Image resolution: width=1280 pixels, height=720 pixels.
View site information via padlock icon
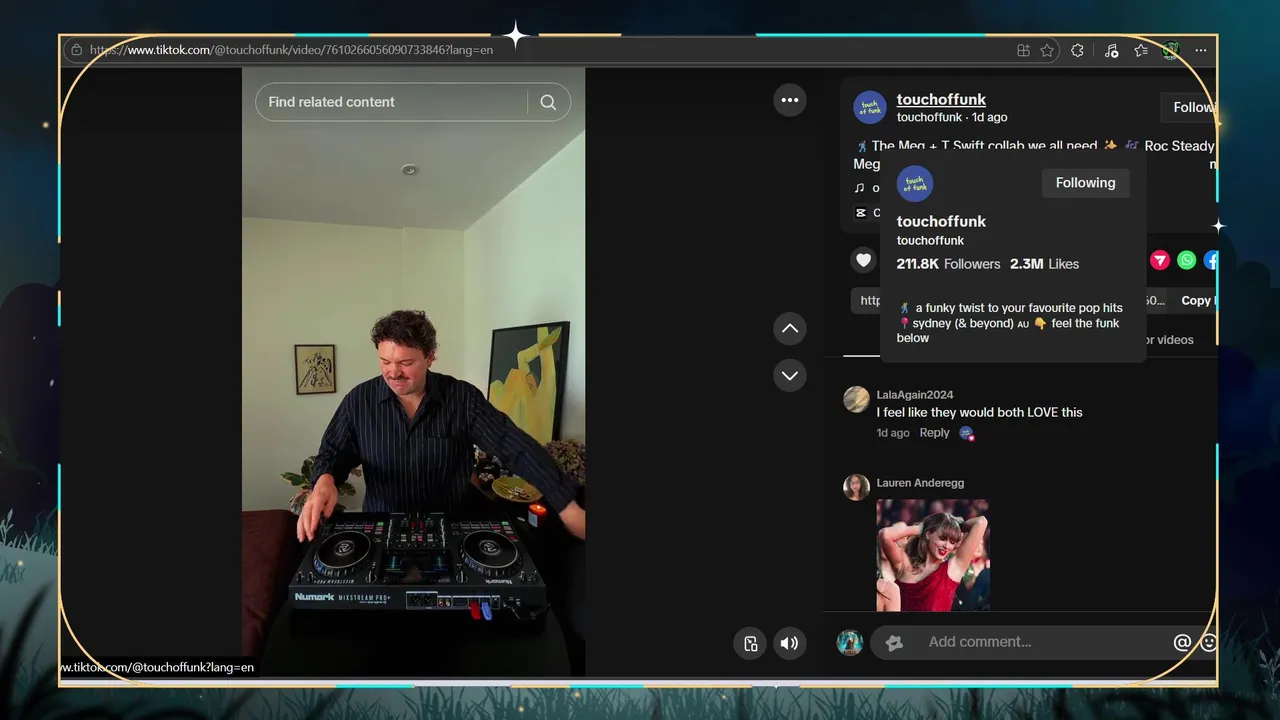76,50
